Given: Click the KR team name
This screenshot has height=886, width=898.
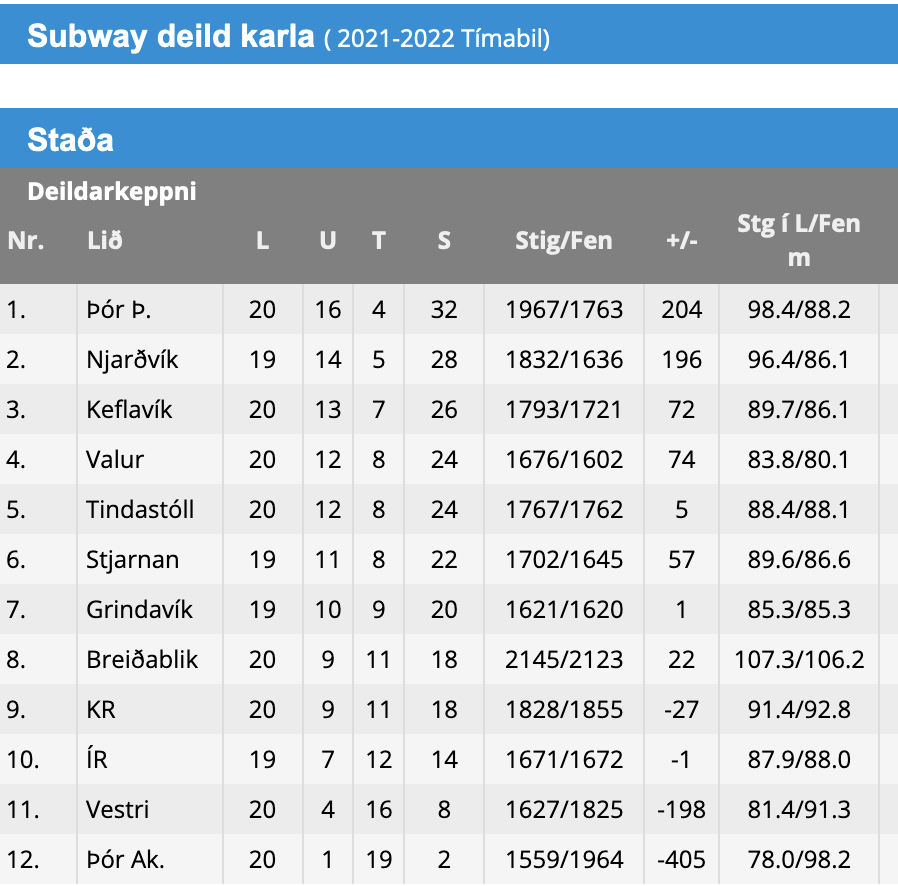Looking at the screenshot, I should click(x=101, y=710).
